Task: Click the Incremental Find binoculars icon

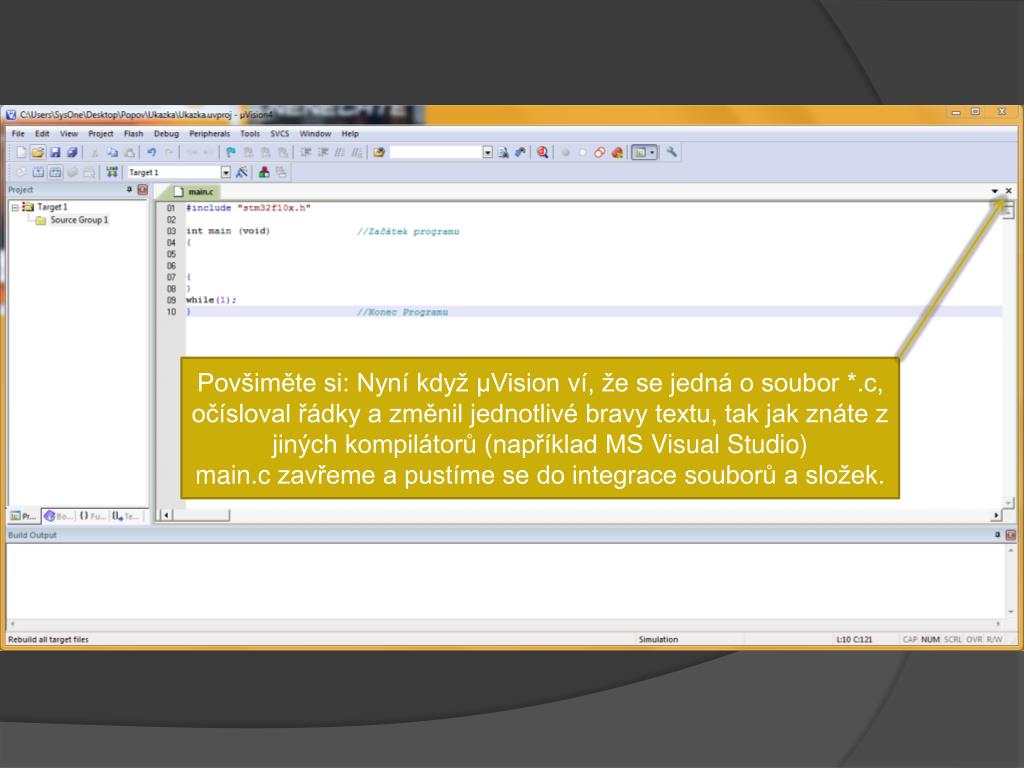Action: pos(520,153)
